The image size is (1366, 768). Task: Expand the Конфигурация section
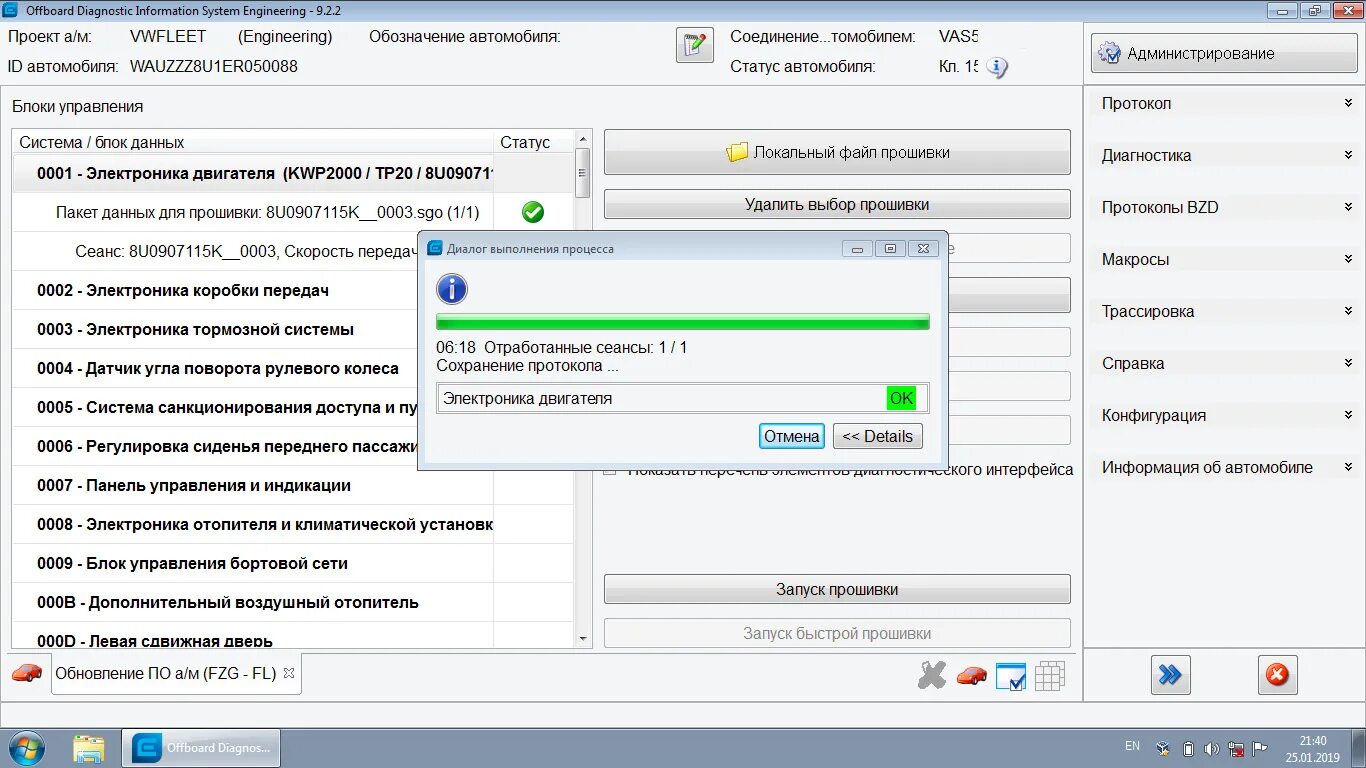(1223, 416)
